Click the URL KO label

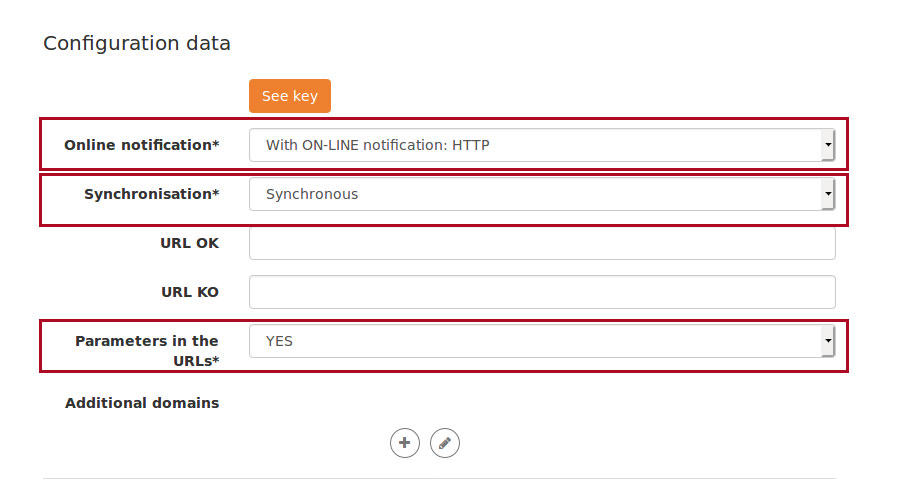(x=190, y=292)
